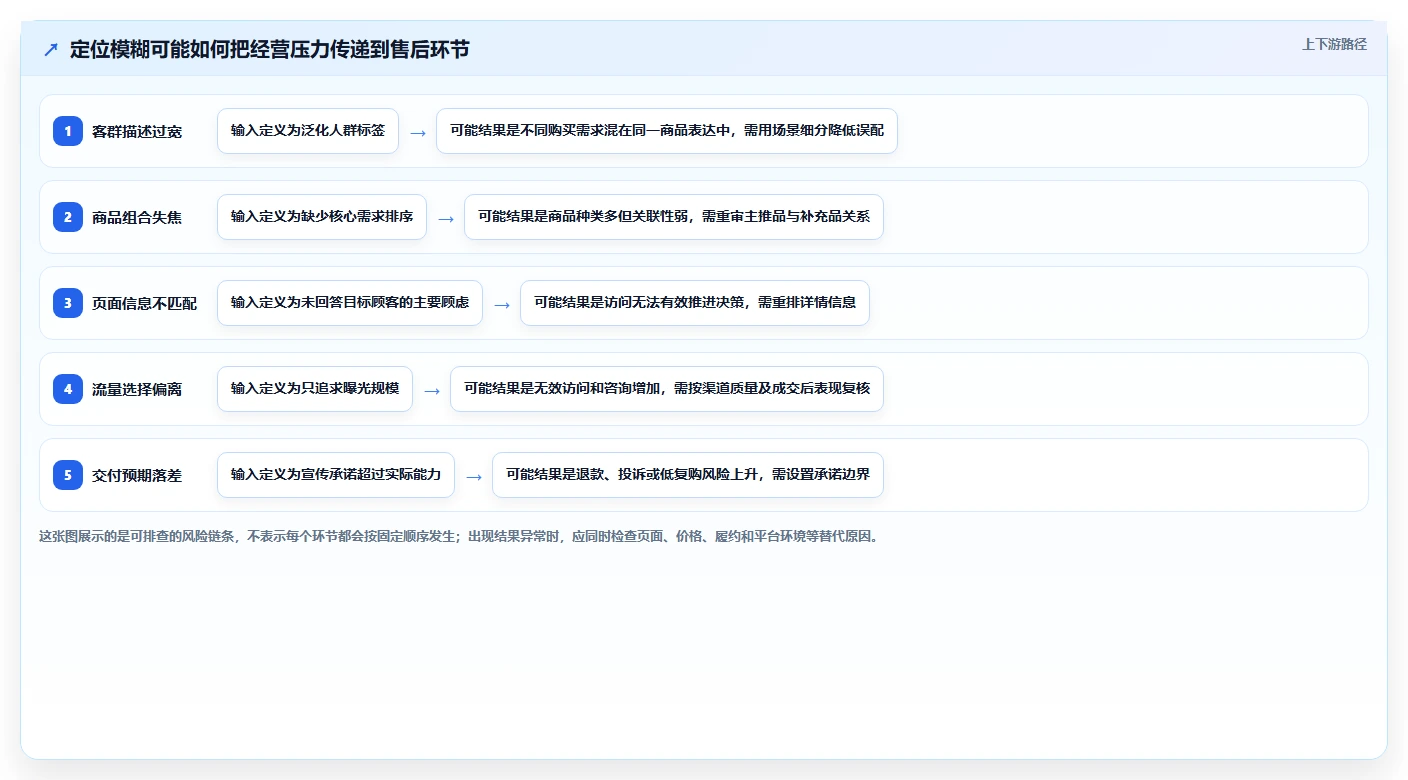This screenshot has height=780, width=1408.
Task: Click the heading 定位模糊可能如何把经营压力传递到售后环节
Action: click(269, 50)
